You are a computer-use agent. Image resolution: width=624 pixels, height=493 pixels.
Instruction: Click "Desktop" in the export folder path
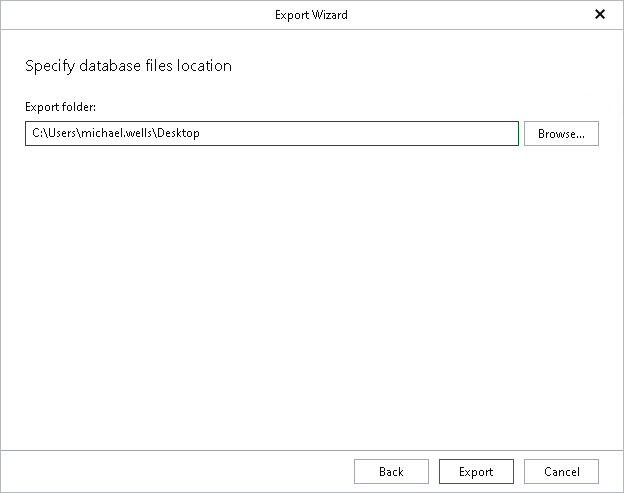[x=178, y=134]
